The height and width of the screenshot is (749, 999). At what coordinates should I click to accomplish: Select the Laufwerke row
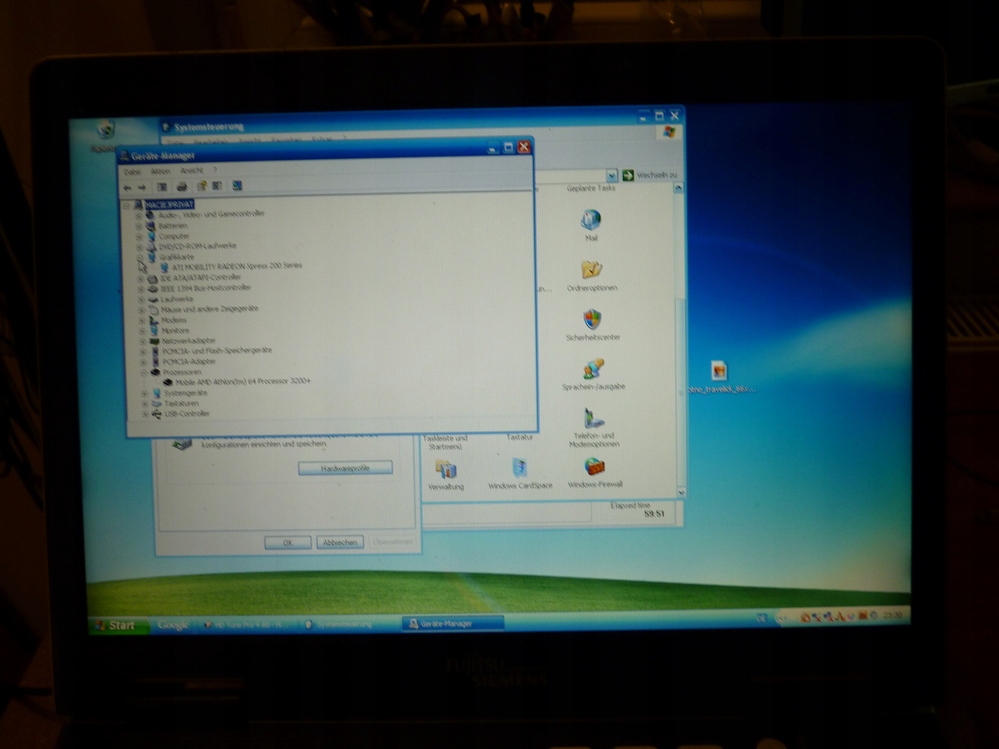tap(176, 299)
